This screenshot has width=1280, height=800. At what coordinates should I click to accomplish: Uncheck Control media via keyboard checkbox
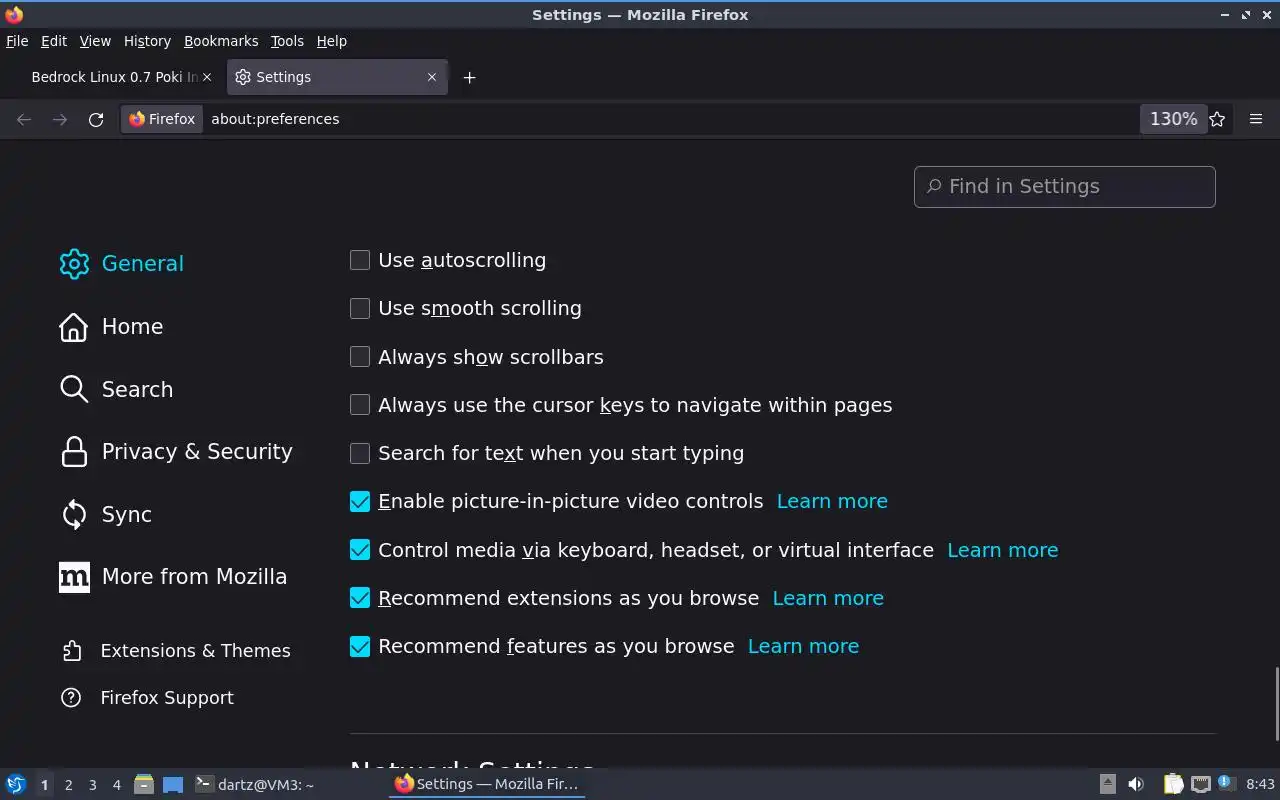coord(360,550)
